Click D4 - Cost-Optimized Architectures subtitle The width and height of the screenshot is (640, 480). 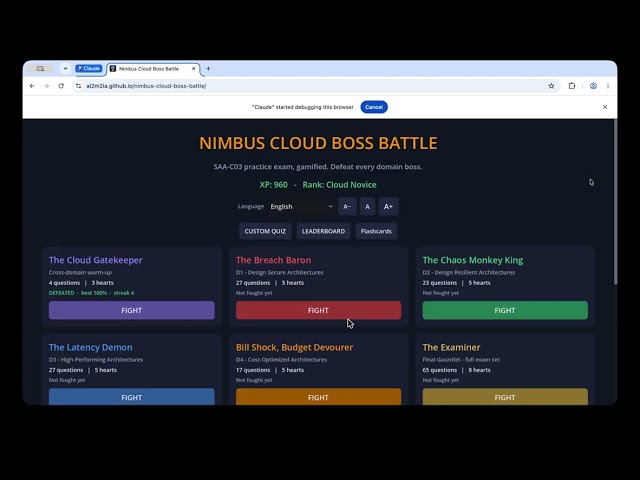(x=281, y=360)
